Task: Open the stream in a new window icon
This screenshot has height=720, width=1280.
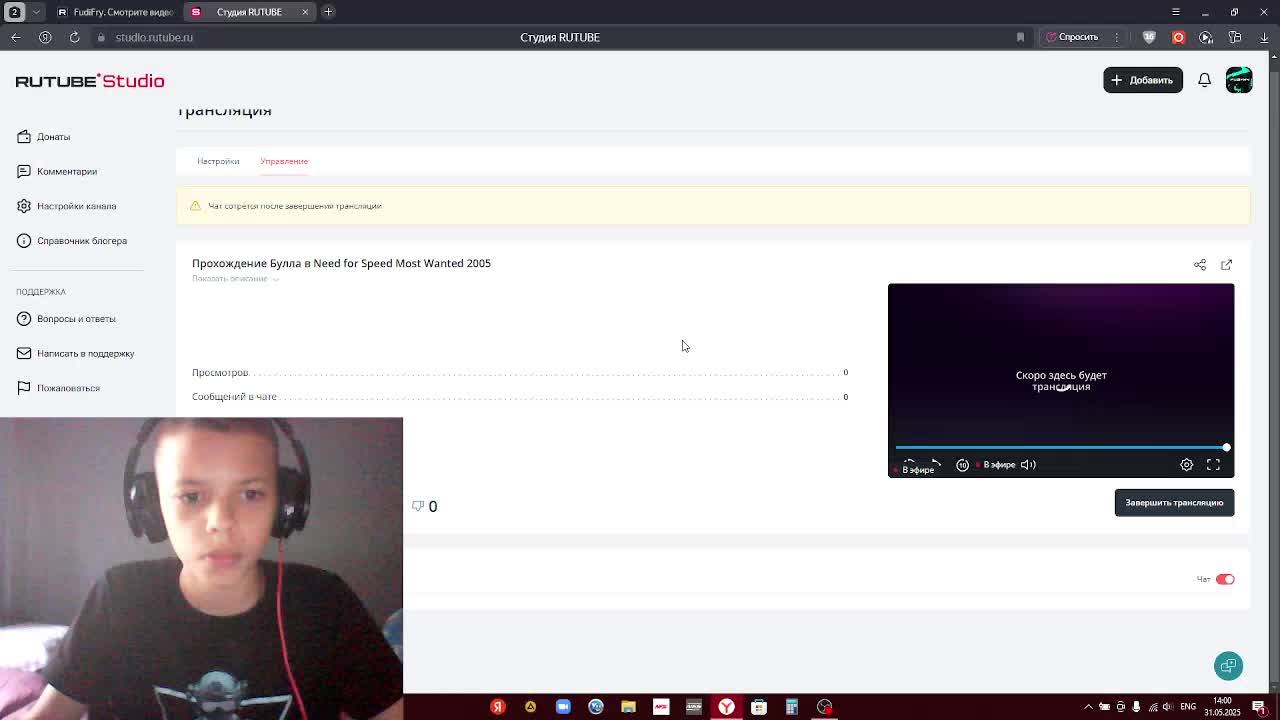Action: point(1226,265)
